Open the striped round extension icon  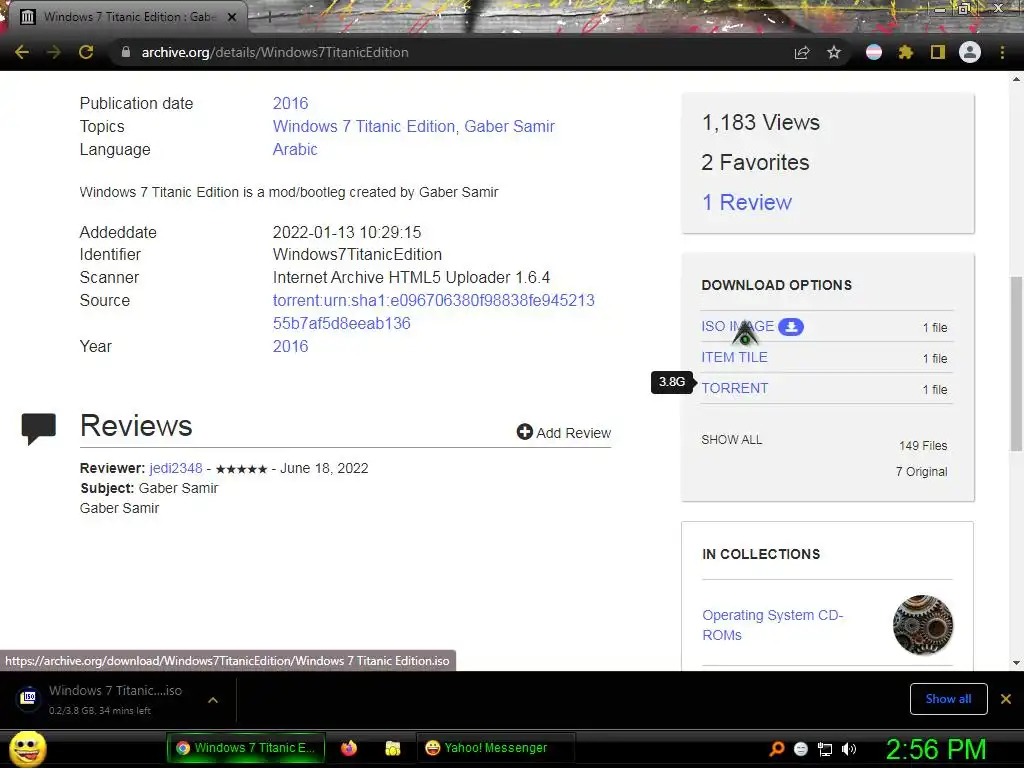point(874,52)
